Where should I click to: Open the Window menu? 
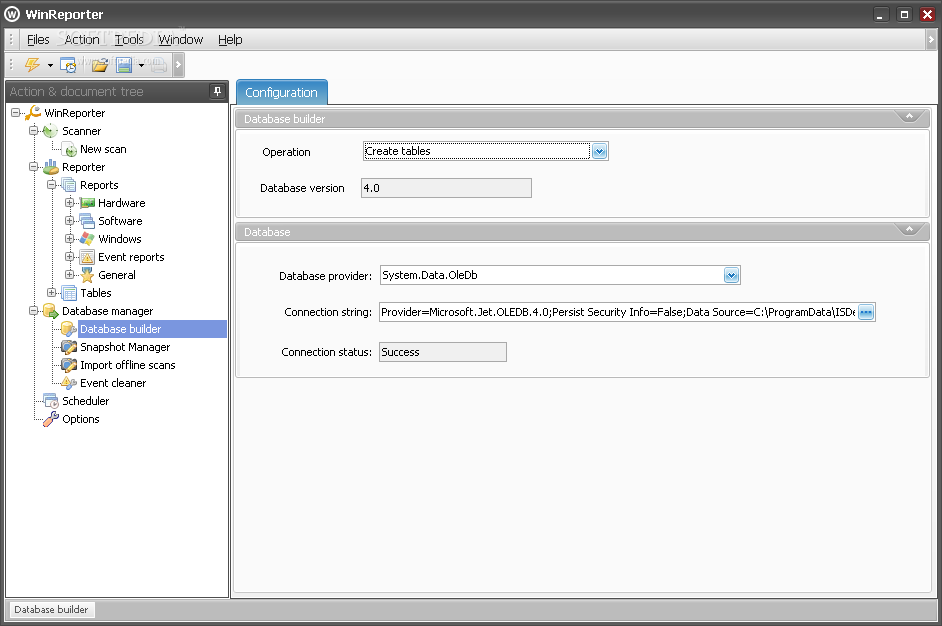coord(180,40)
